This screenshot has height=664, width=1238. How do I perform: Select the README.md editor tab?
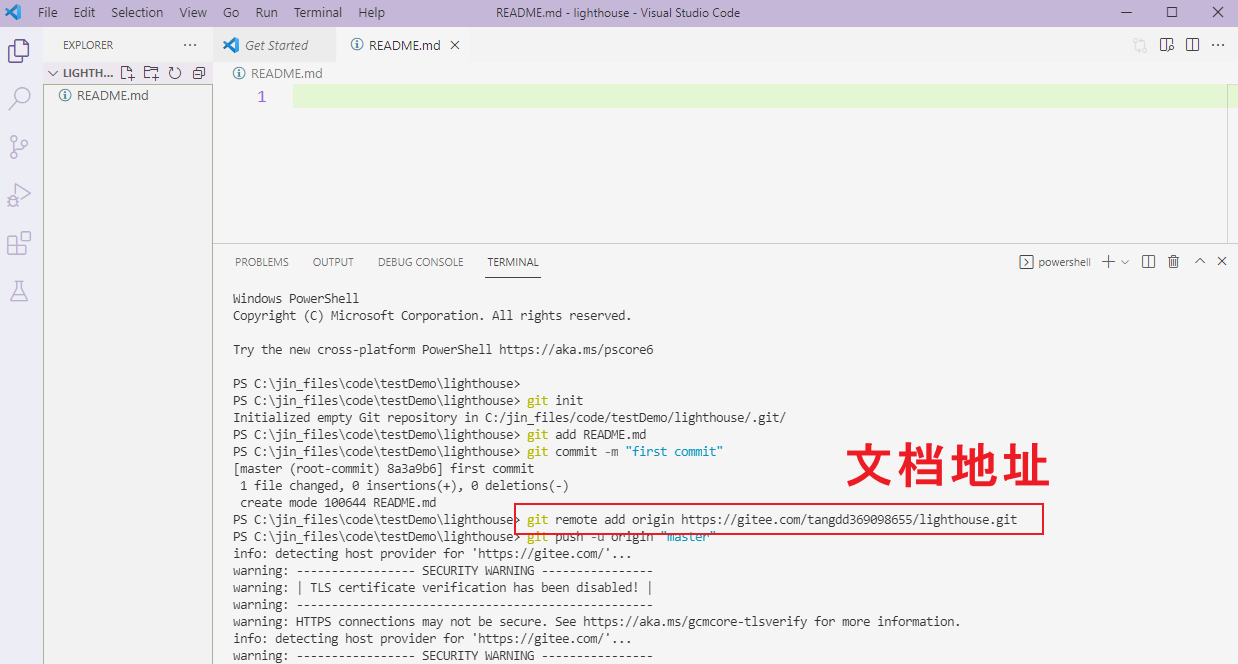click(404, 45)
